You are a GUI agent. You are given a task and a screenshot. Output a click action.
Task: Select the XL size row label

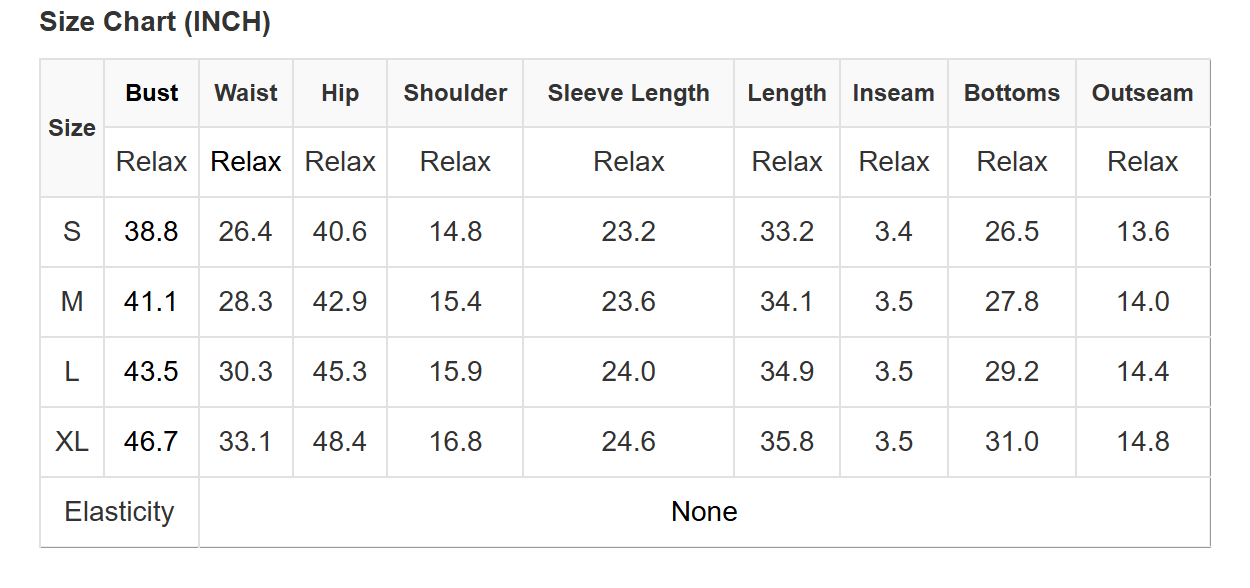coord(72,442)
